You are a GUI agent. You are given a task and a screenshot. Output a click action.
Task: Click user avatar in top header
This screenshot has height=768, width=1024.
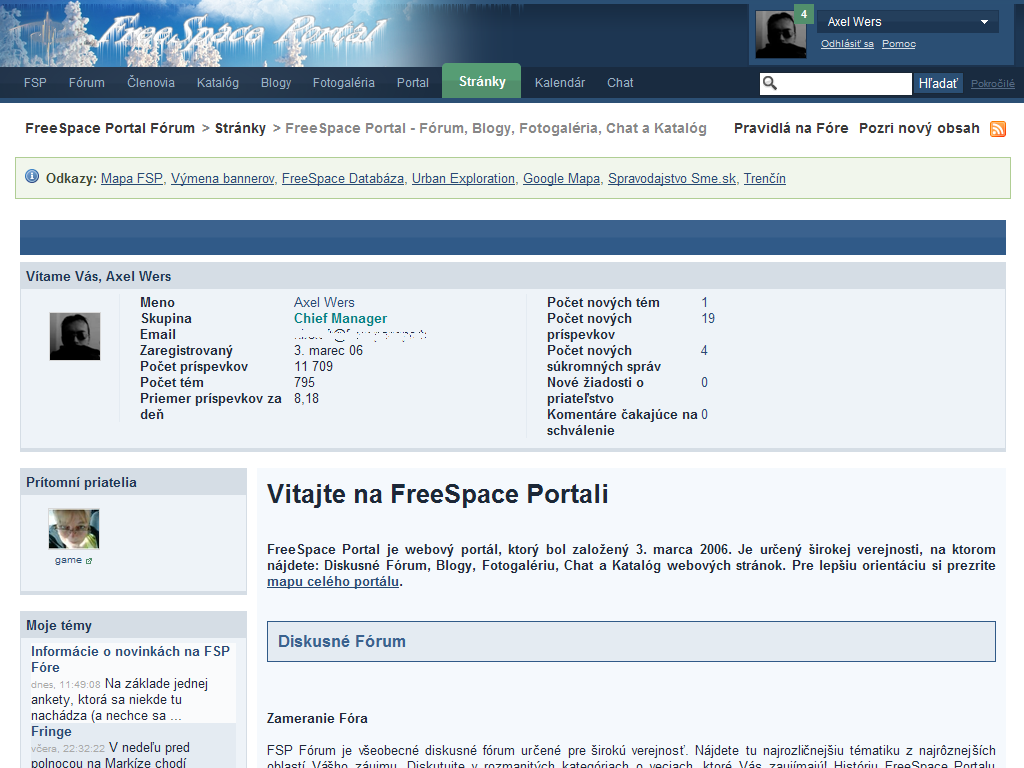pyautogui.click(x=780, y=35)
